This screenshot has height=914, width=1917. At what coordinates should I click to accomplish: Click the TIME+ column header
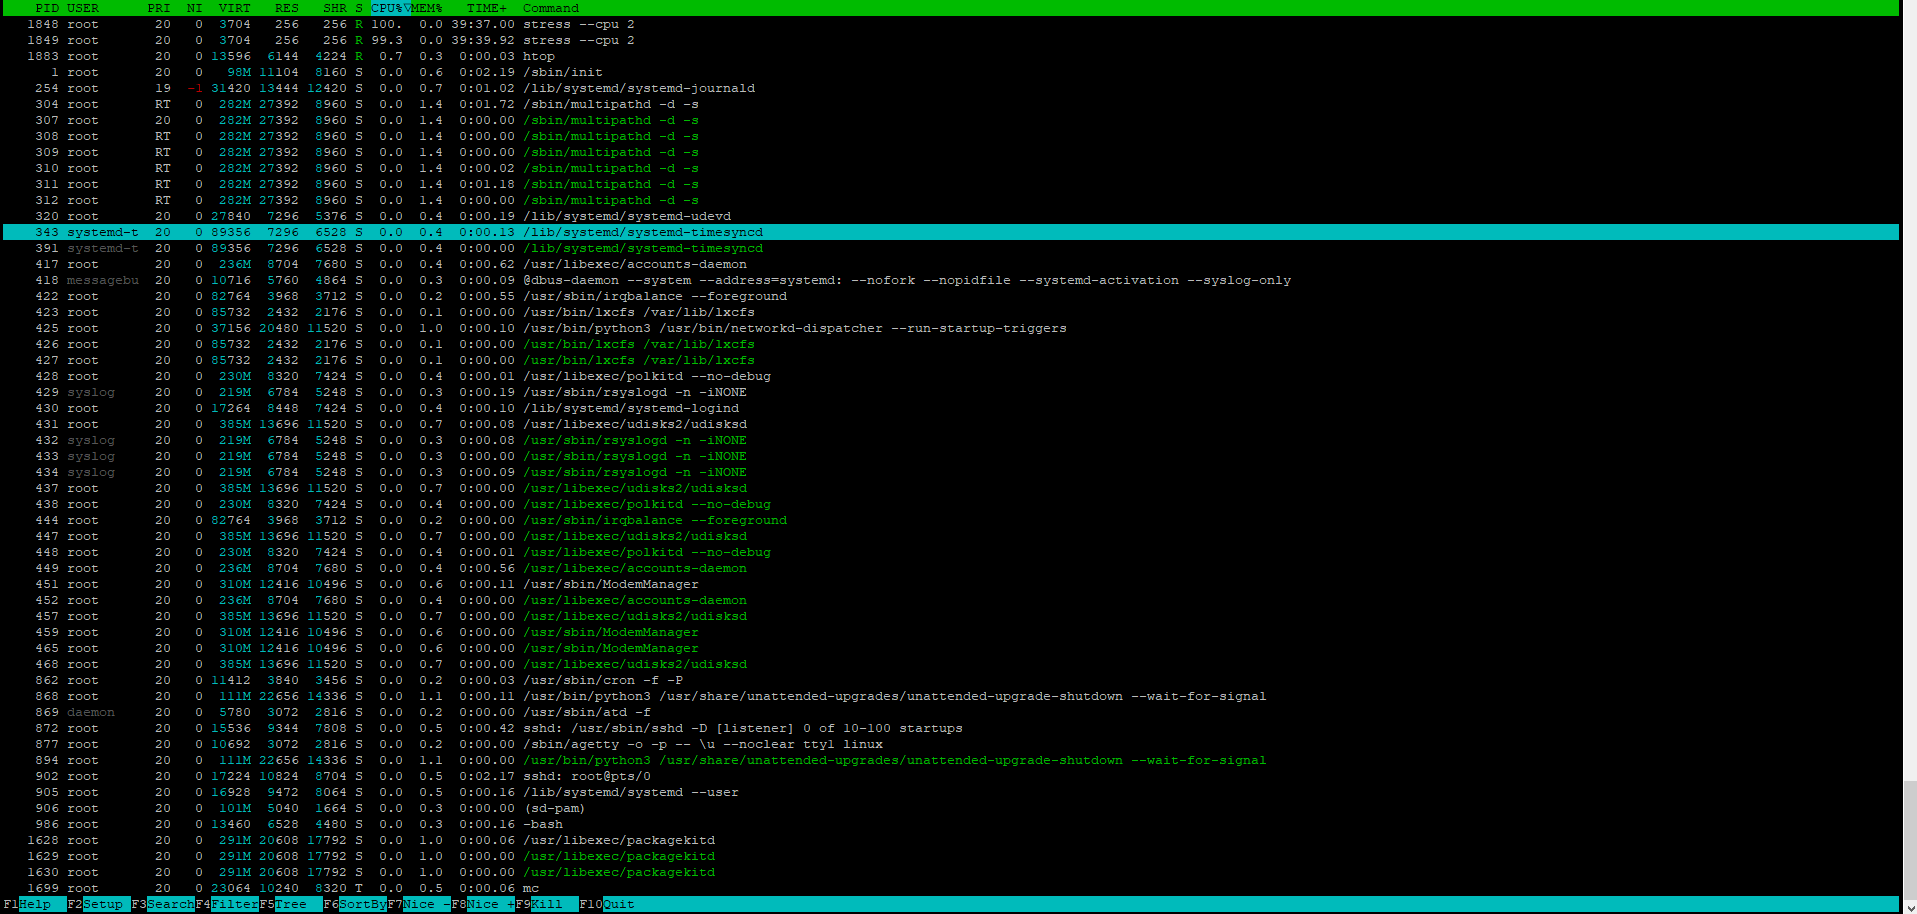pyautogui.click(x=487, y=8)
